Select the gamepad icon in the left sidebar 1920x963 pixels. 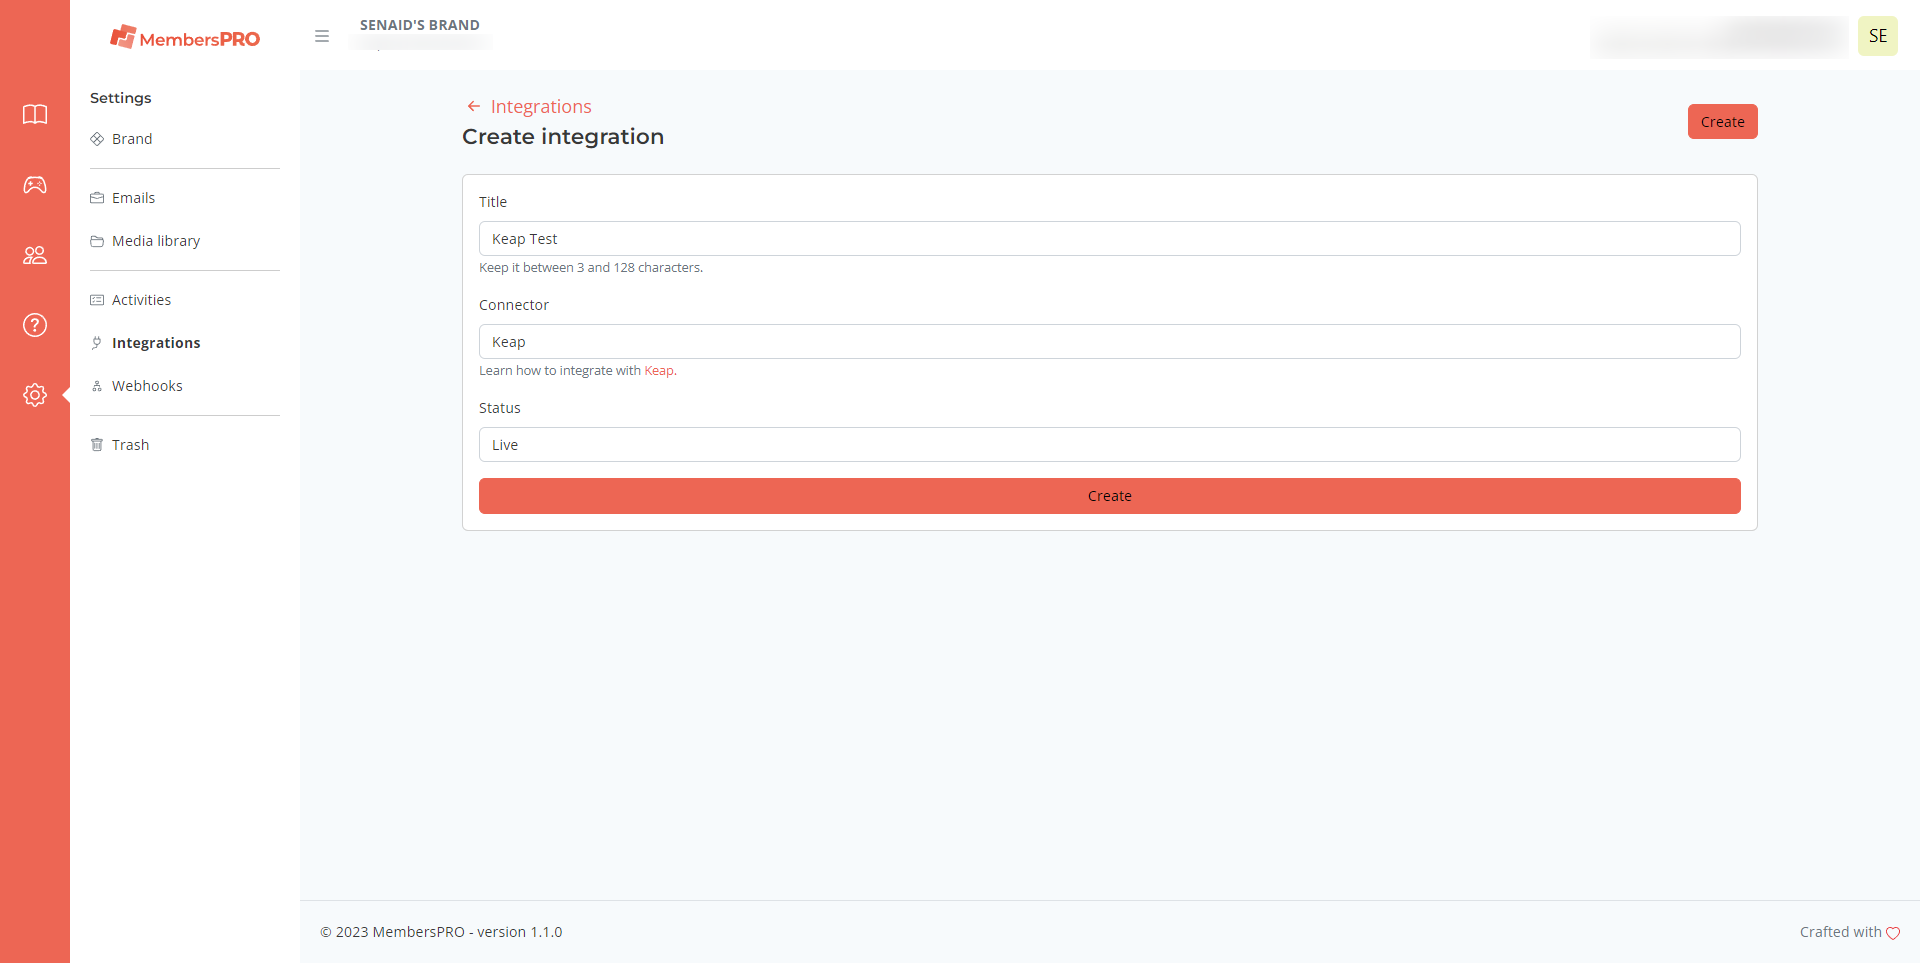point(35,185)
